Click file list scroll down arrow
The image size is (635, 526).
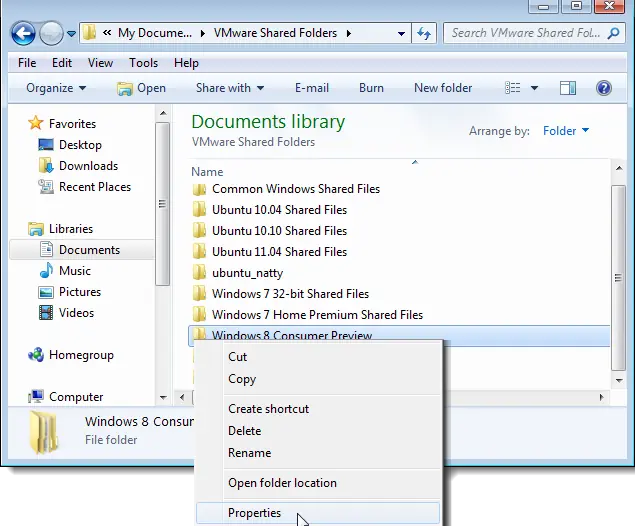(x=619, y=380)
